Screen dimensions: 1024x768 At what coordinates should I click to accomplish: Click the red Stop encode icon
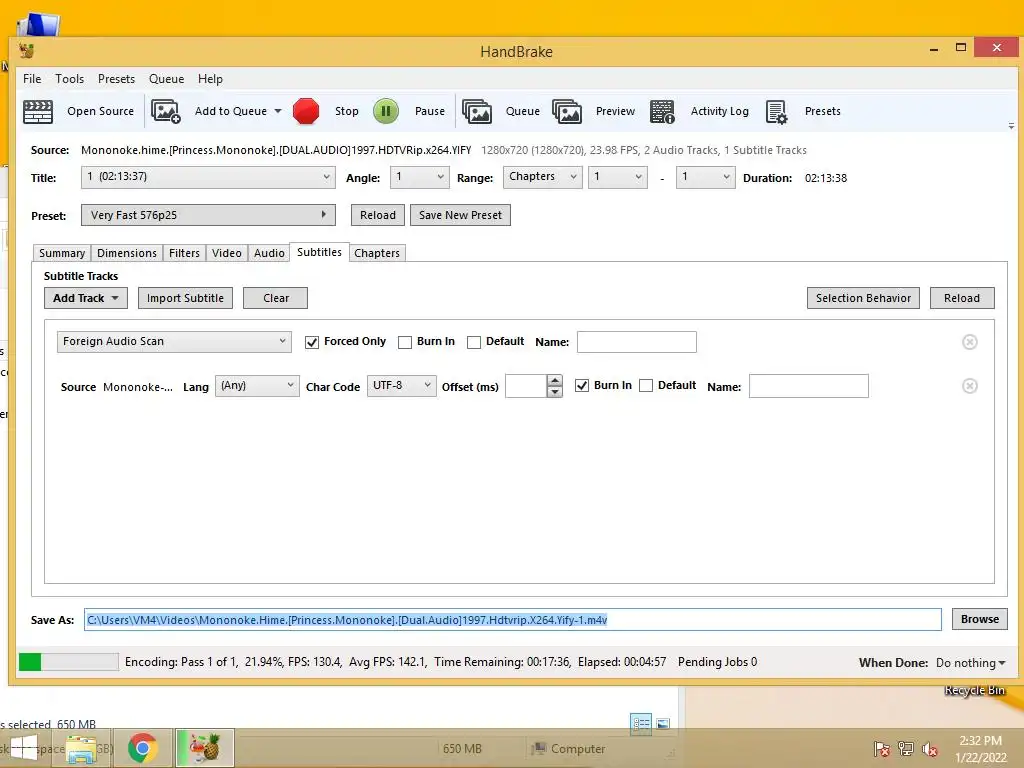click(306, 111)
